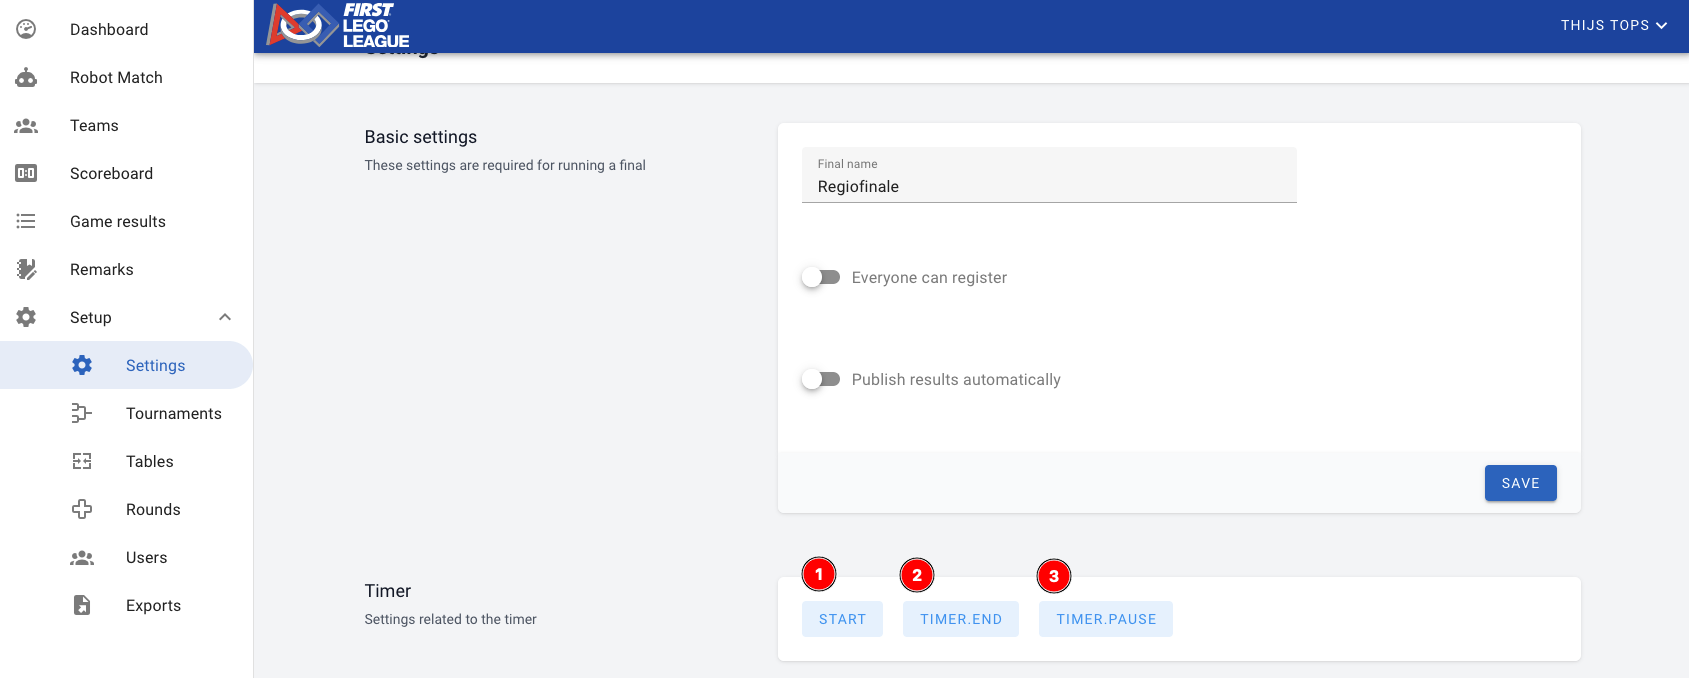Screen dimensions: 1689x678
Task: Click the Exports file icon
Action: click(82, 606)
